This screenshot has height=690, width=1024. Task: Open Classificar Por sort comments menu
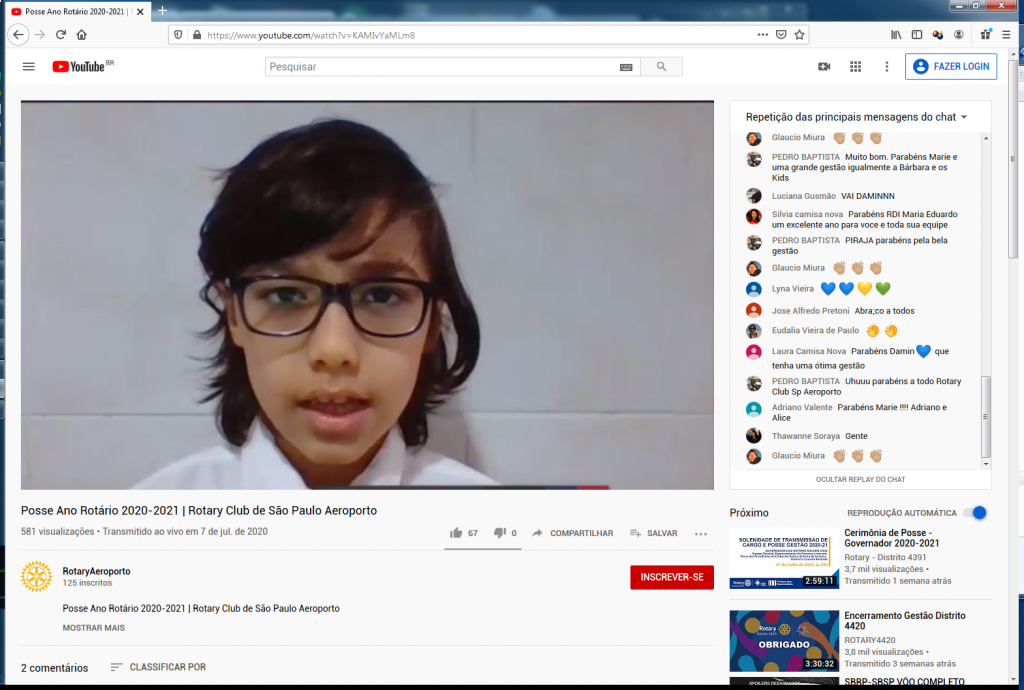coord(158,667)
